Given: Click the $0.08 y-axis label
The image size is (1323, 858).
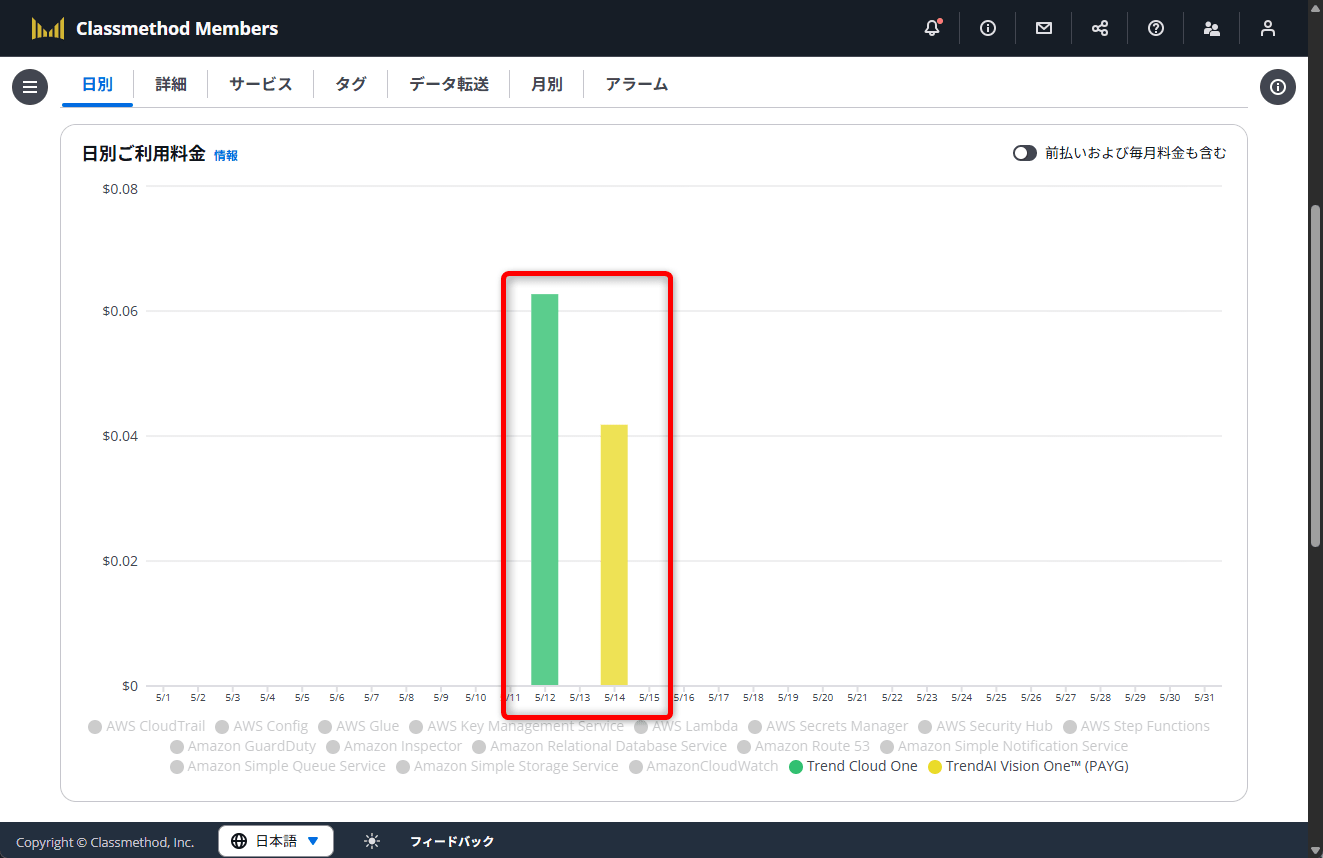Looking at the screenshot, I should tap(120, 188).
